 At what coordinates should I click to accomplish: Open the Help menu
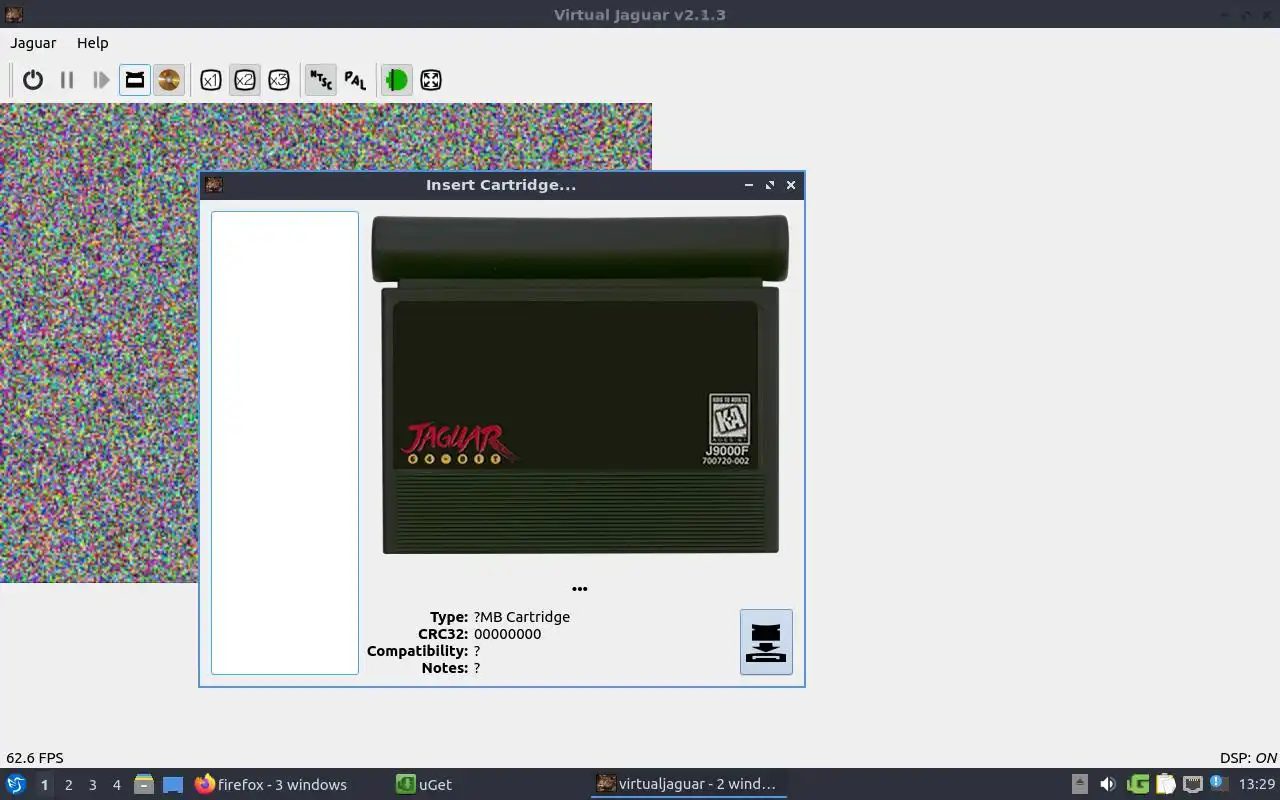tap(93, 43)
